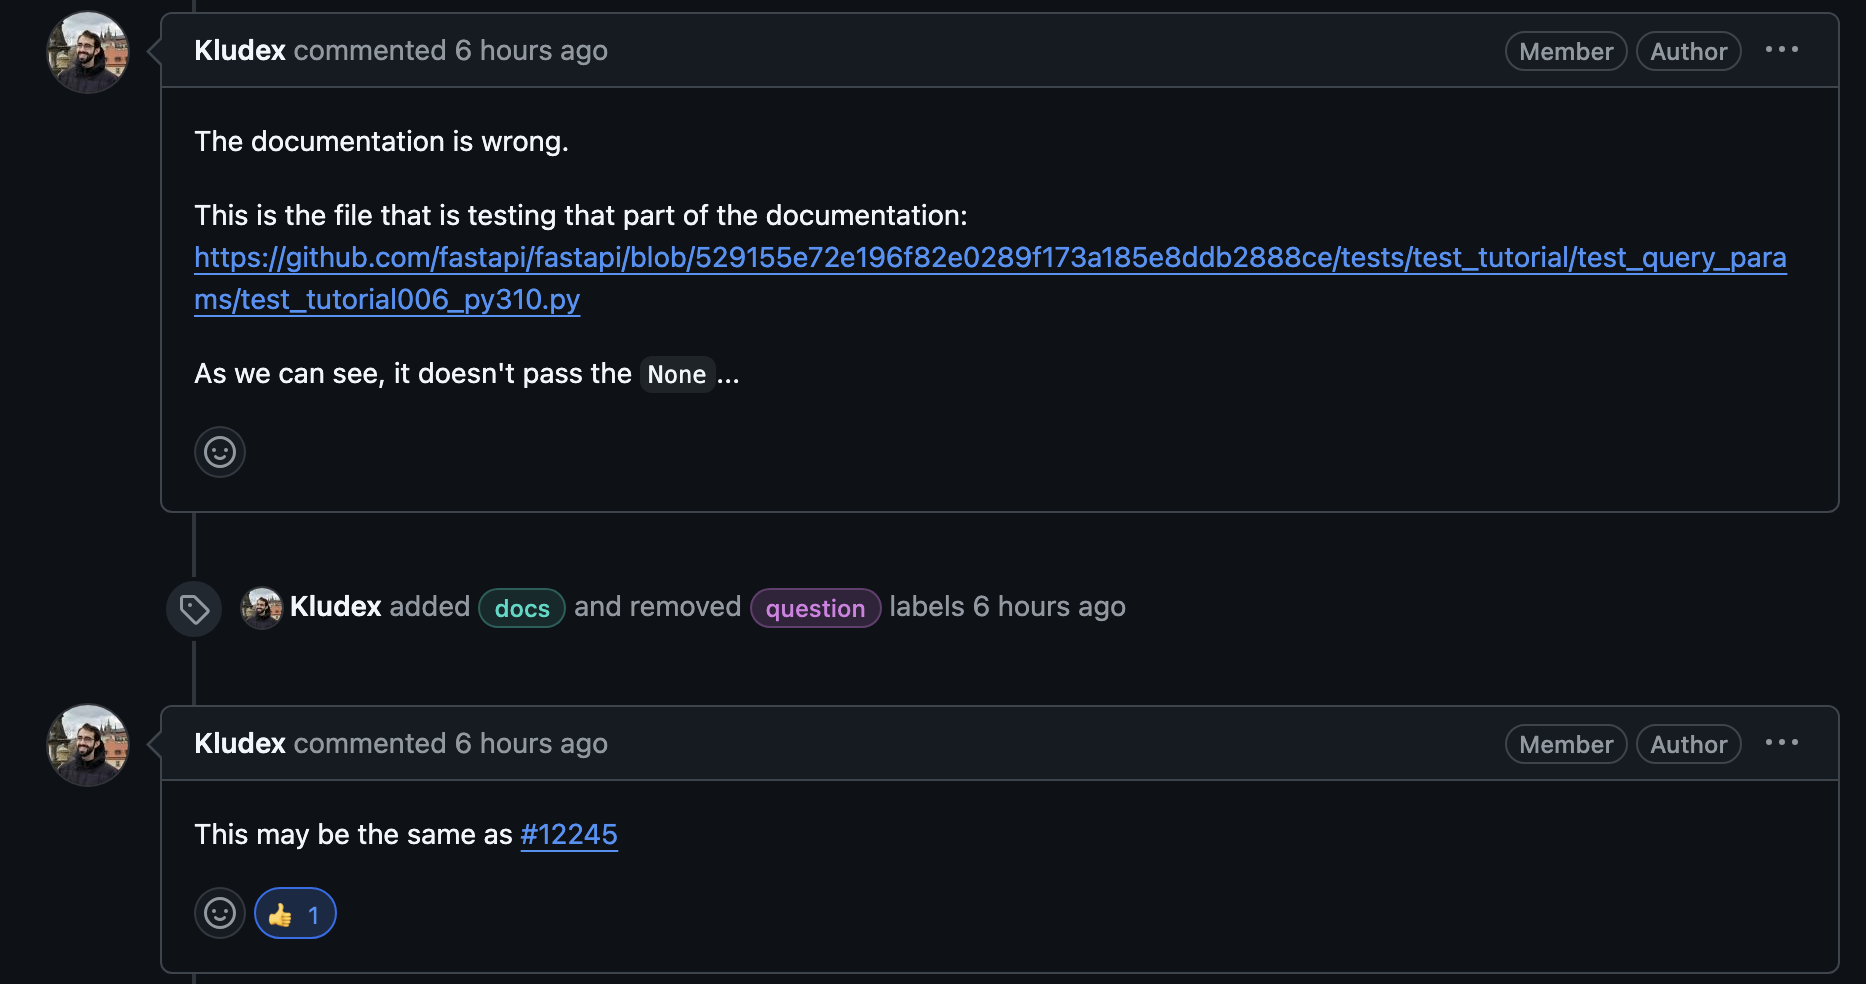Click the docs label

[522, 608]
